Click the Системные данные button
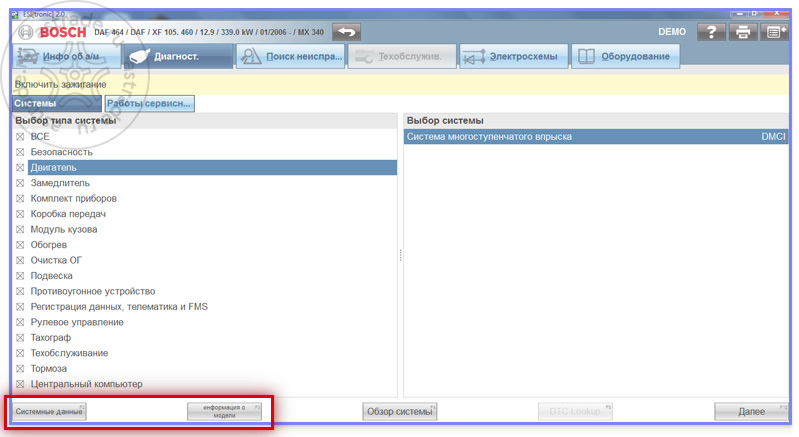 tap(49, 412)
